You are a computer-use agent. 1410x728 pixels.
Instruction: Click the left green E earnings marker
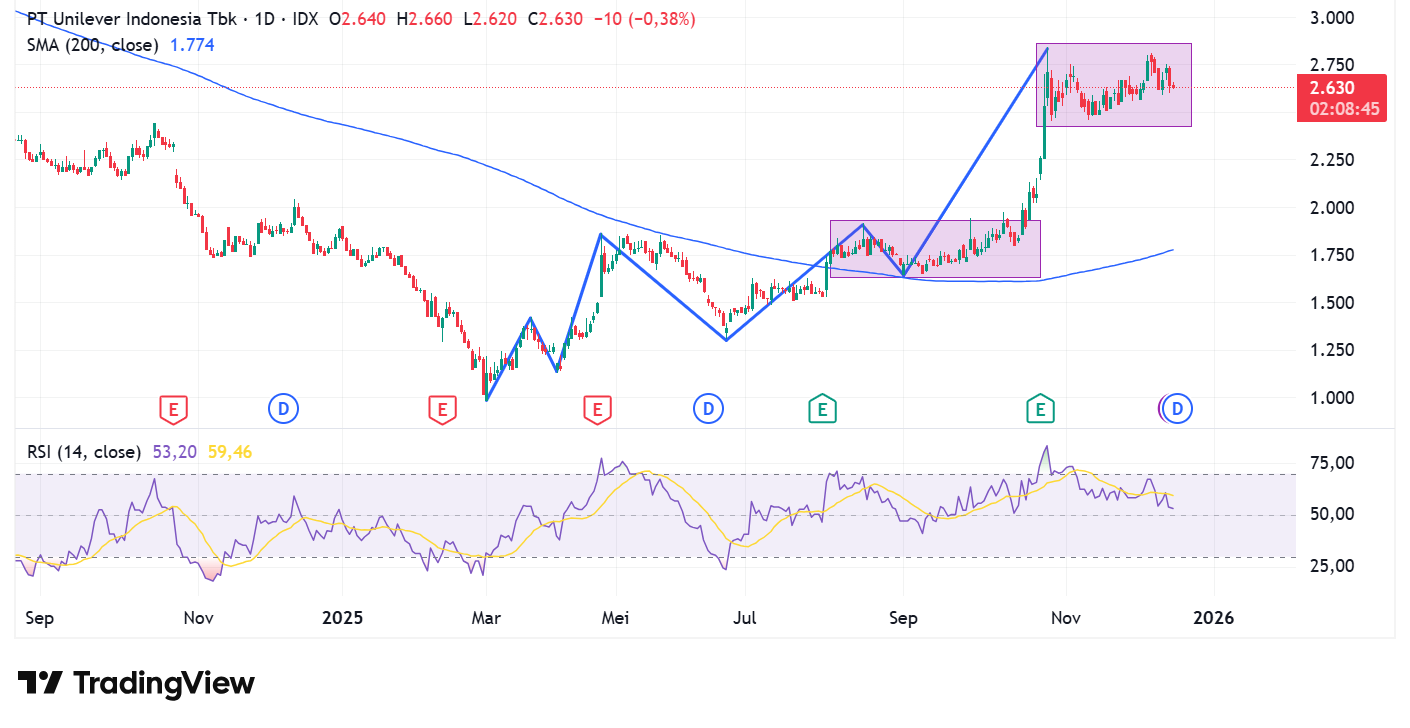point(822,408)
